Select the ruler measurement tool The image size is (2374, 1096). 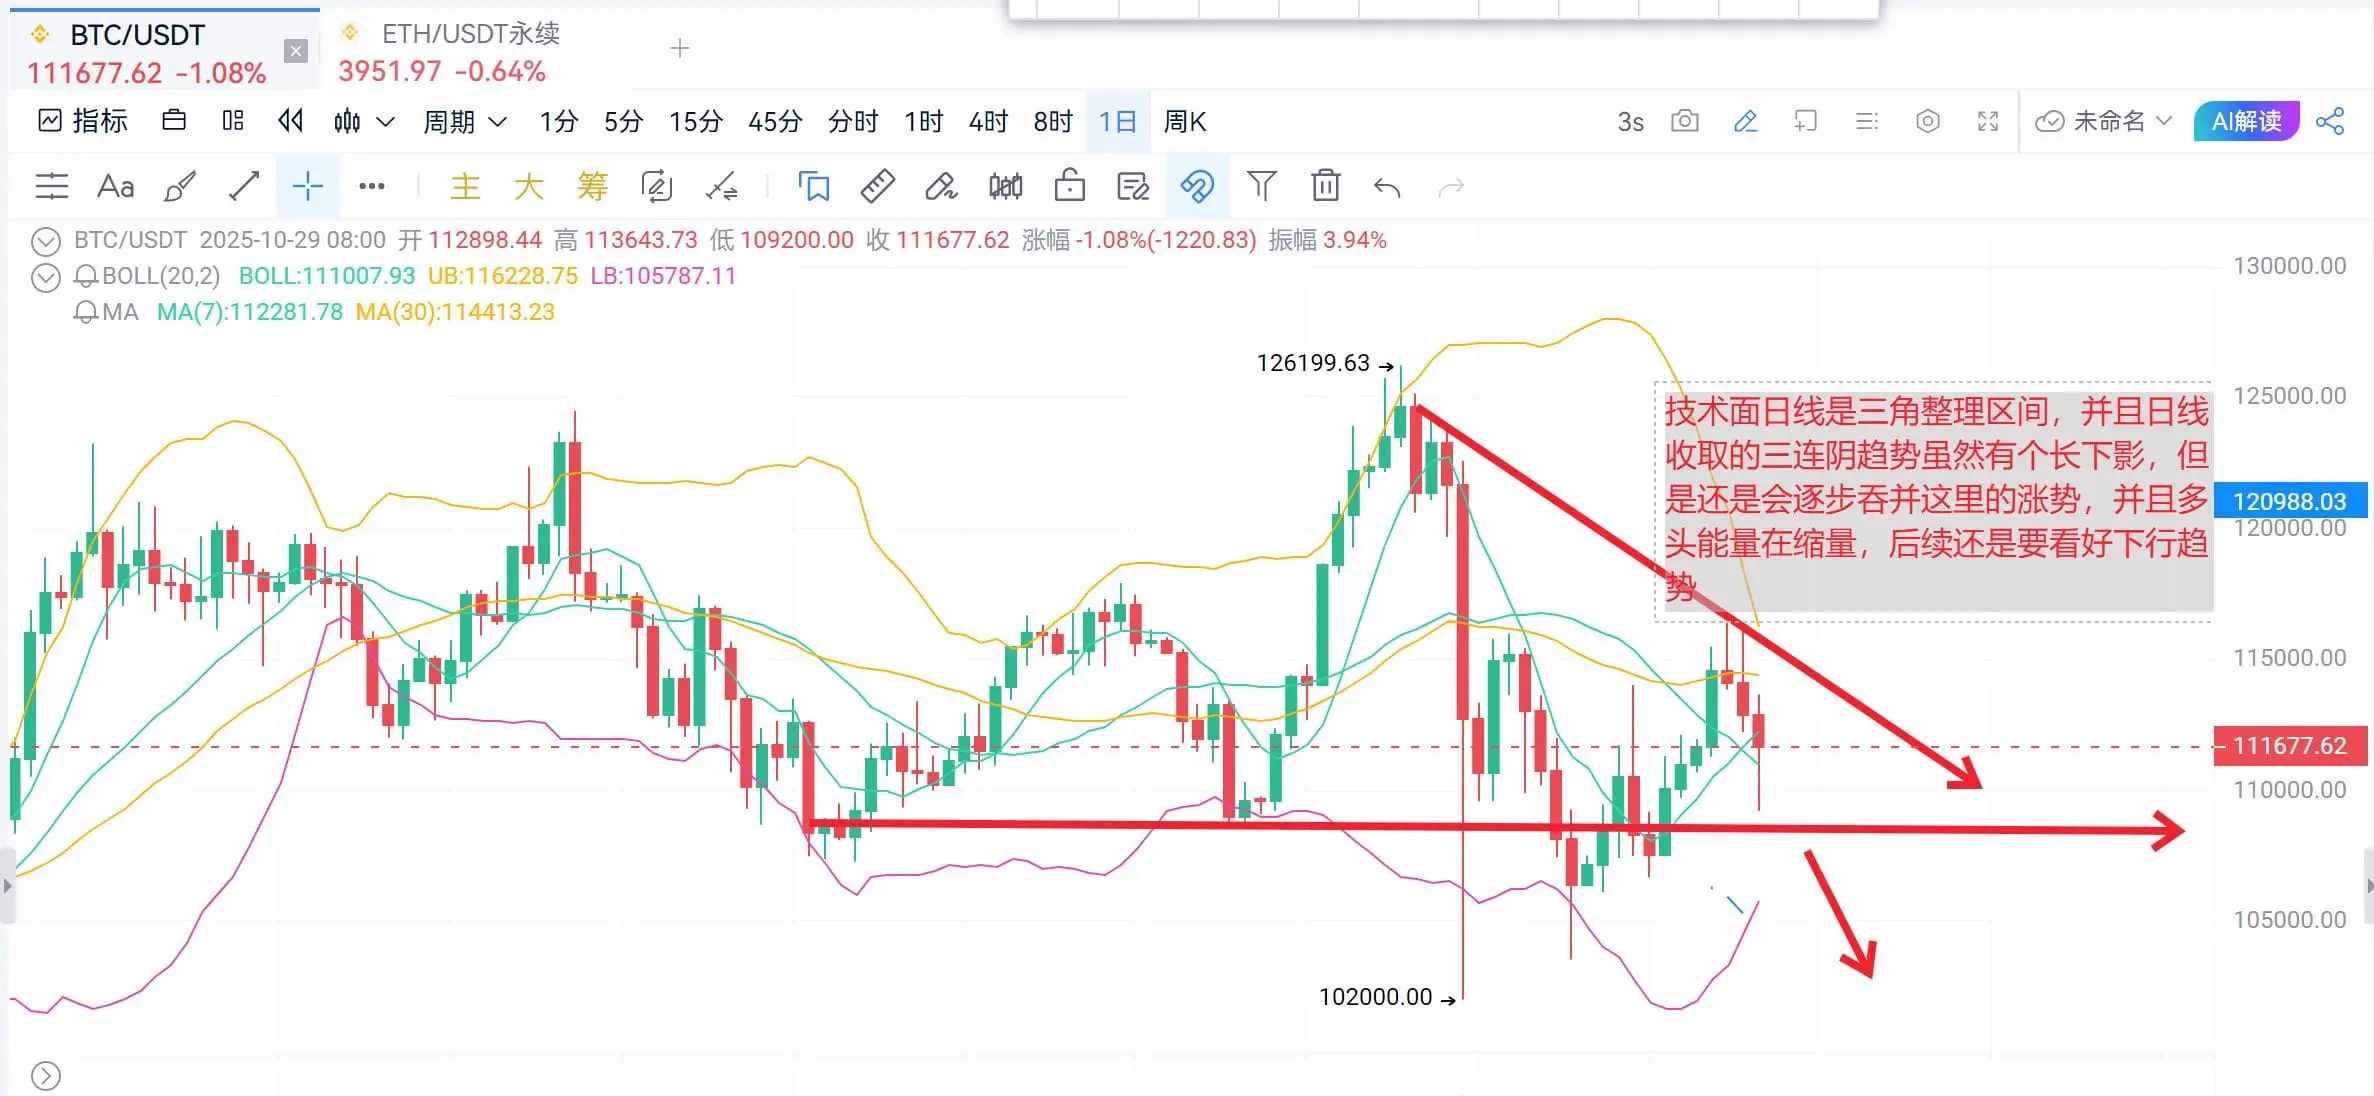[877, 186]
